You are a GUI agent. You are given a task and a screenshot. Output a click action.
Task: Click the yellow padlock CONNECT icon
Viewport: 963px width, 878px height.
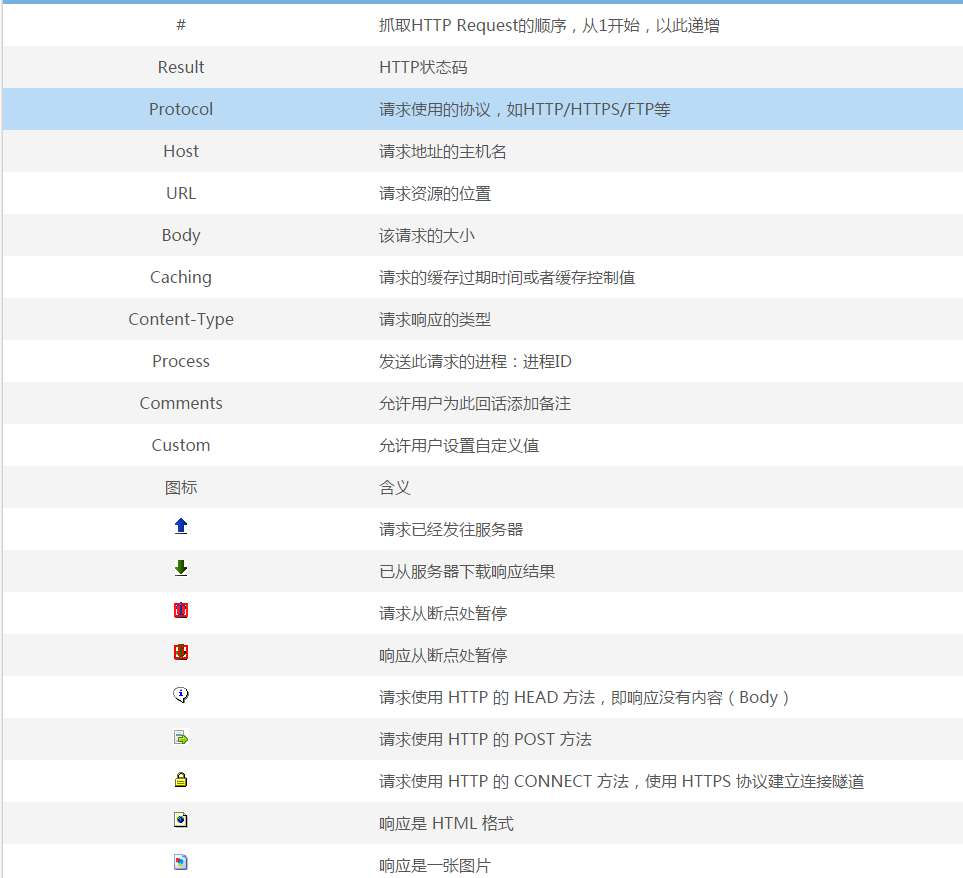[x=181, y=779]
